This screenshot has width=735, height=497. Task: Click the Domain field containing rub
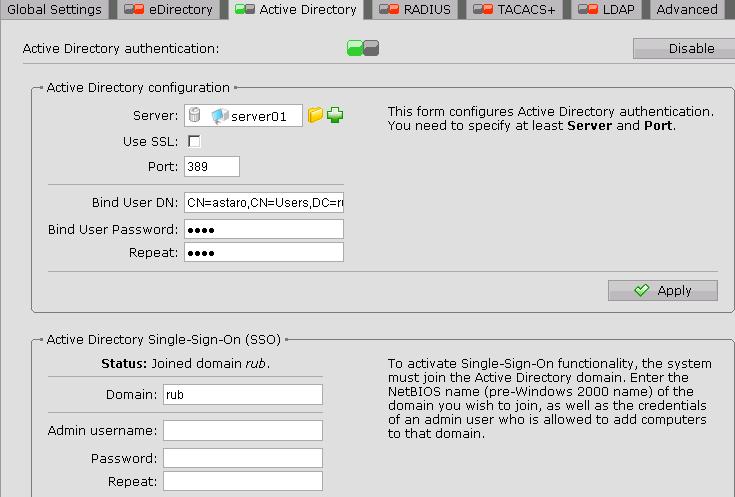coord(243,394)
